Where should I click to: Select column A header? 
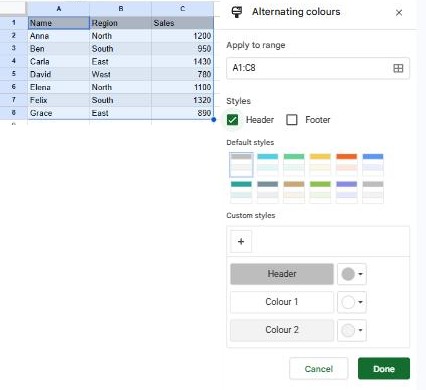59,9
